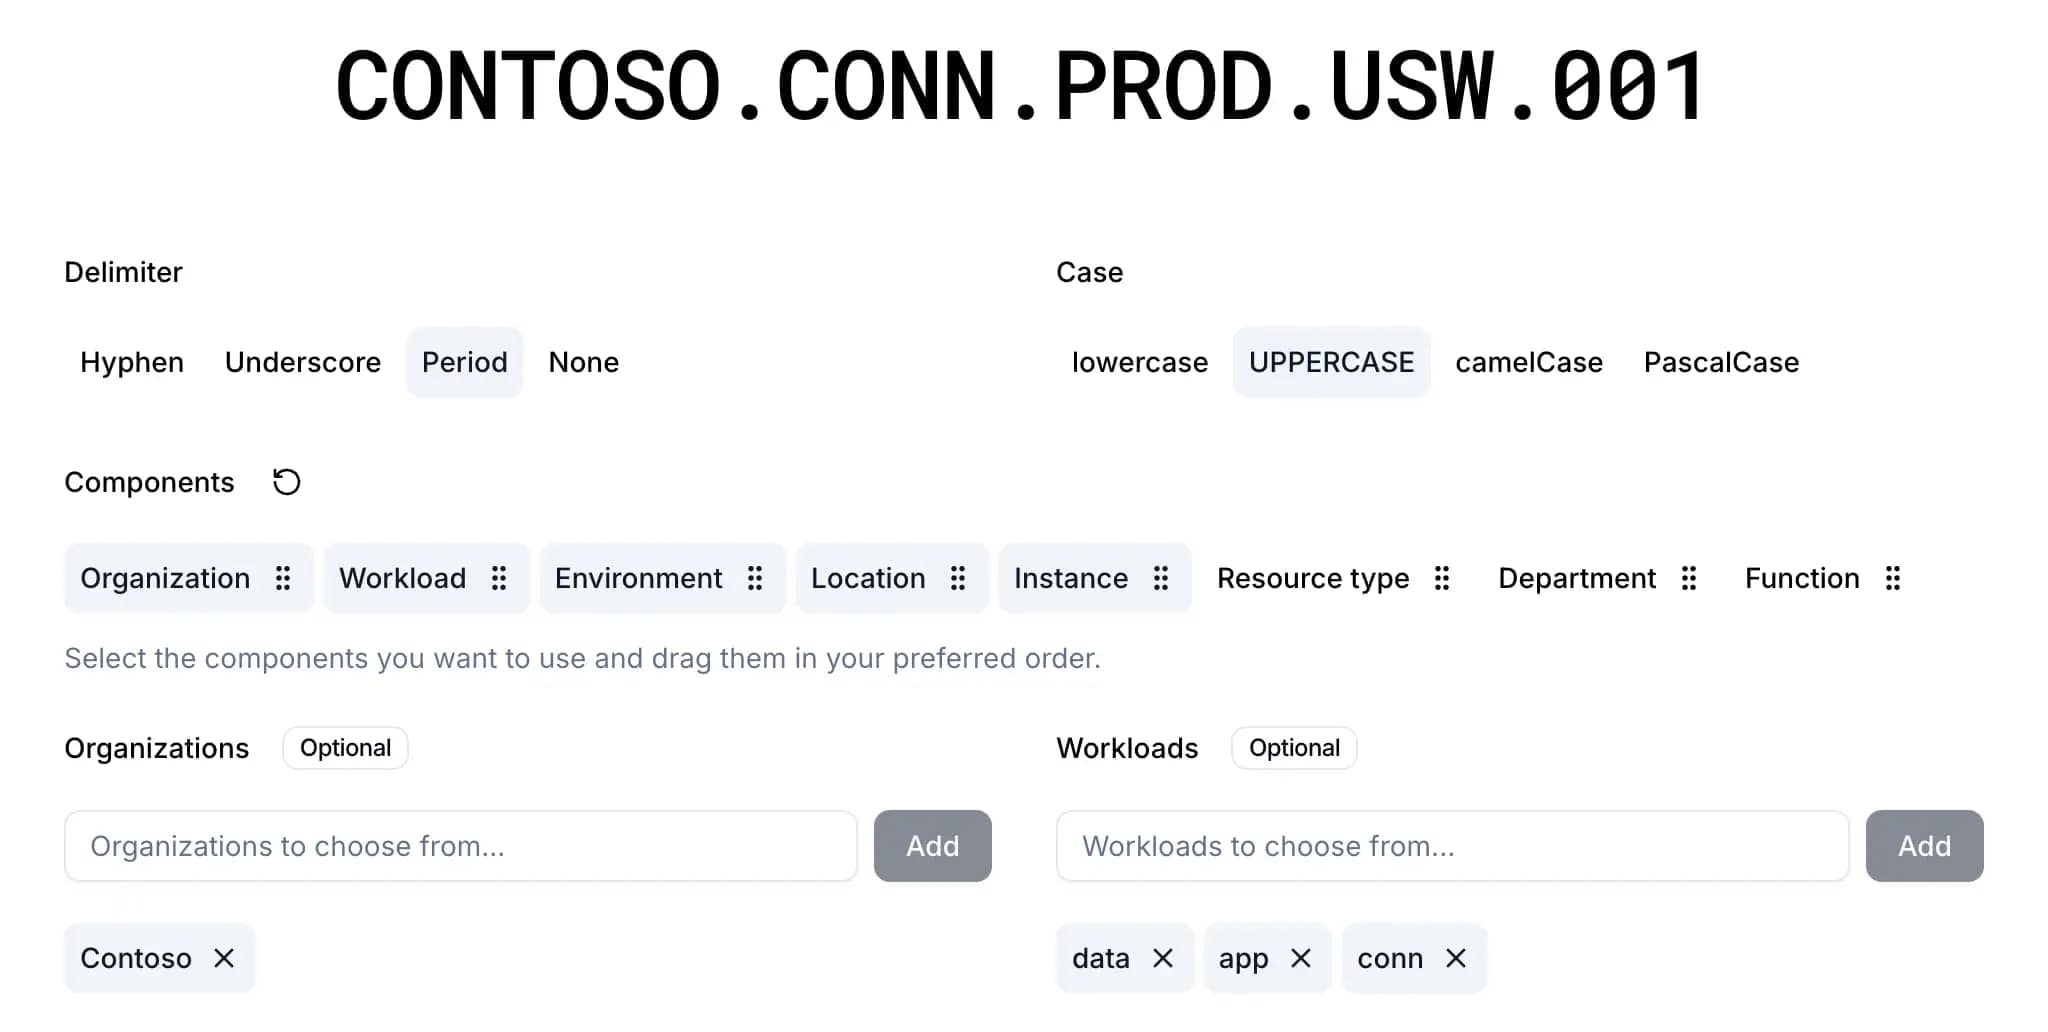Click the Instance drag handle
This screenshot has width=2048, height=1032.
click(x=1161, y=578)
